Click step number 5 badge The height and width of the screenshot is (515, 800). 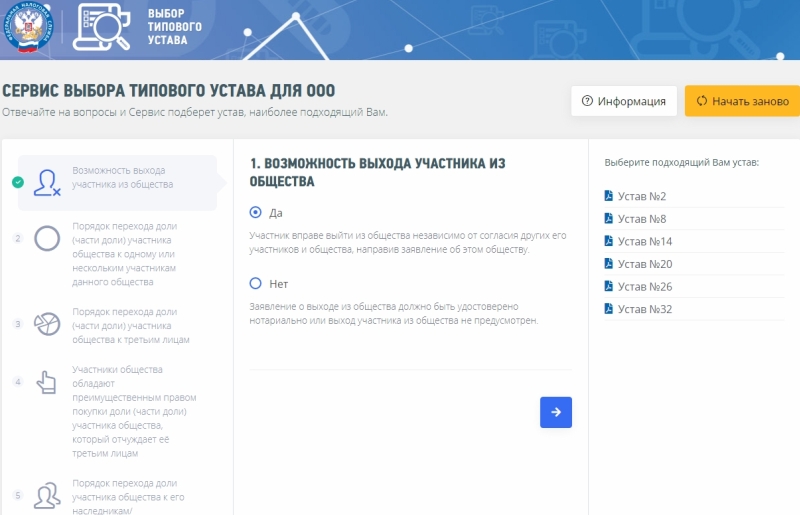[x=18, y=495]
